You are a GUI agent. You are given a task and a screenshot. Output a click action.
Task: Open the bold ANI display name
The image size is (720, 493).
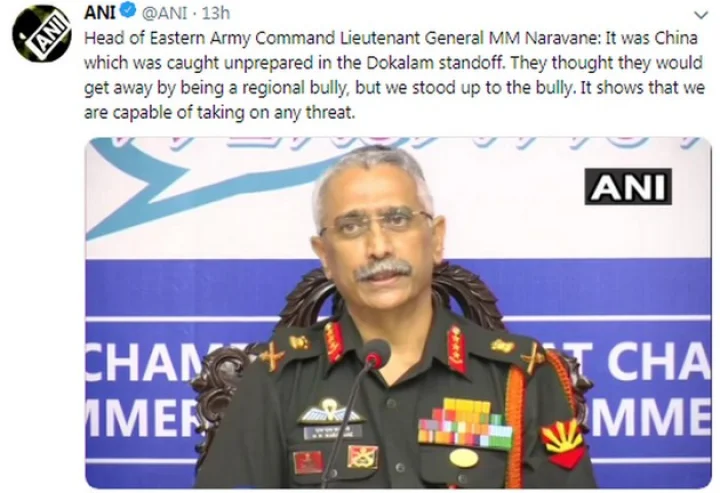(x=100, y=12)
